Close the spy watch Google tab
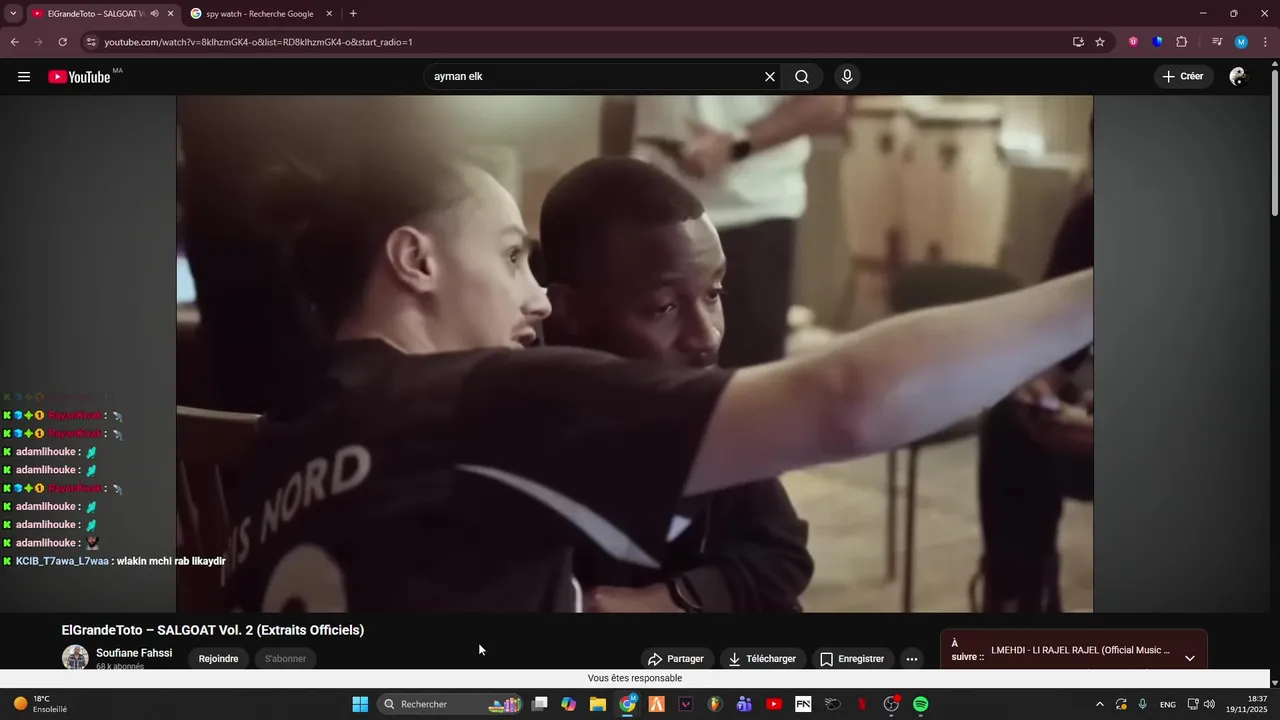 point(329,14)
